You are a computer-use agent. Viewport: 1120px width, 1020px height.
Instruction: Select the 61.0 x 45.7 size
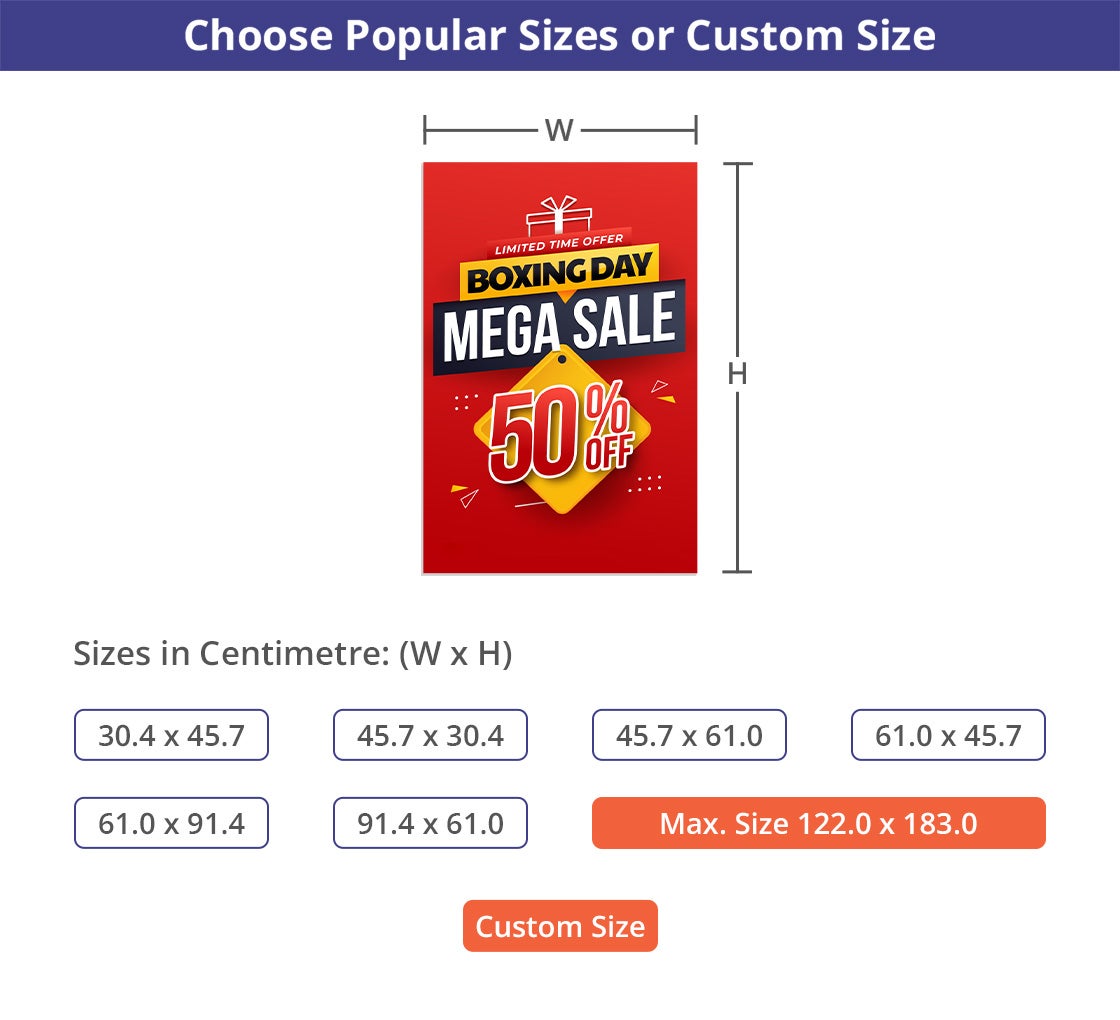pyautogui.click(x=948, y=736)
